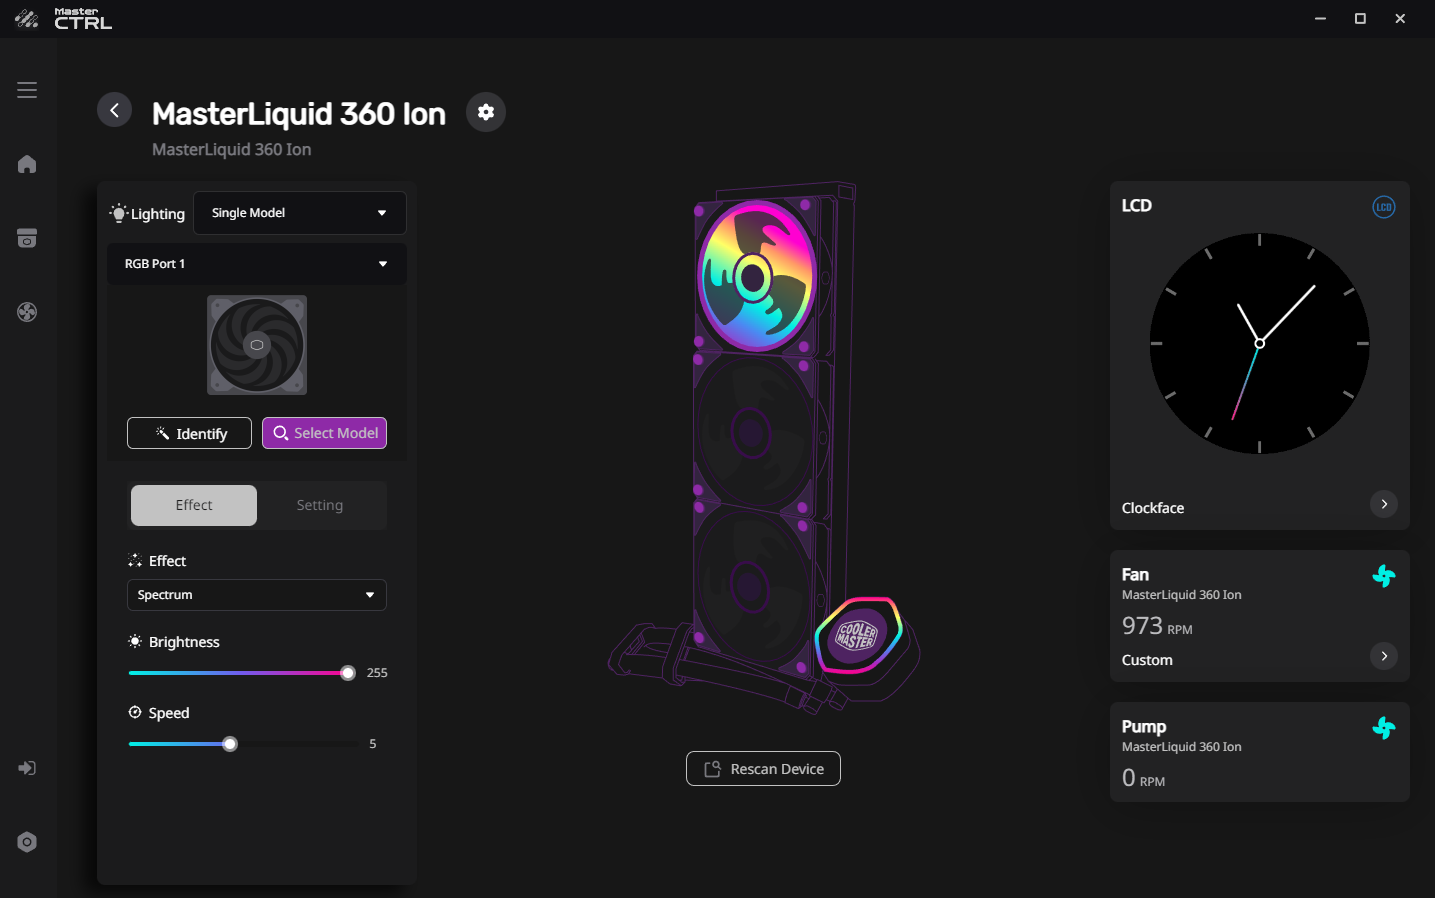Click the Speed slider handle
Screen dimensions: 1435x898
230,744
